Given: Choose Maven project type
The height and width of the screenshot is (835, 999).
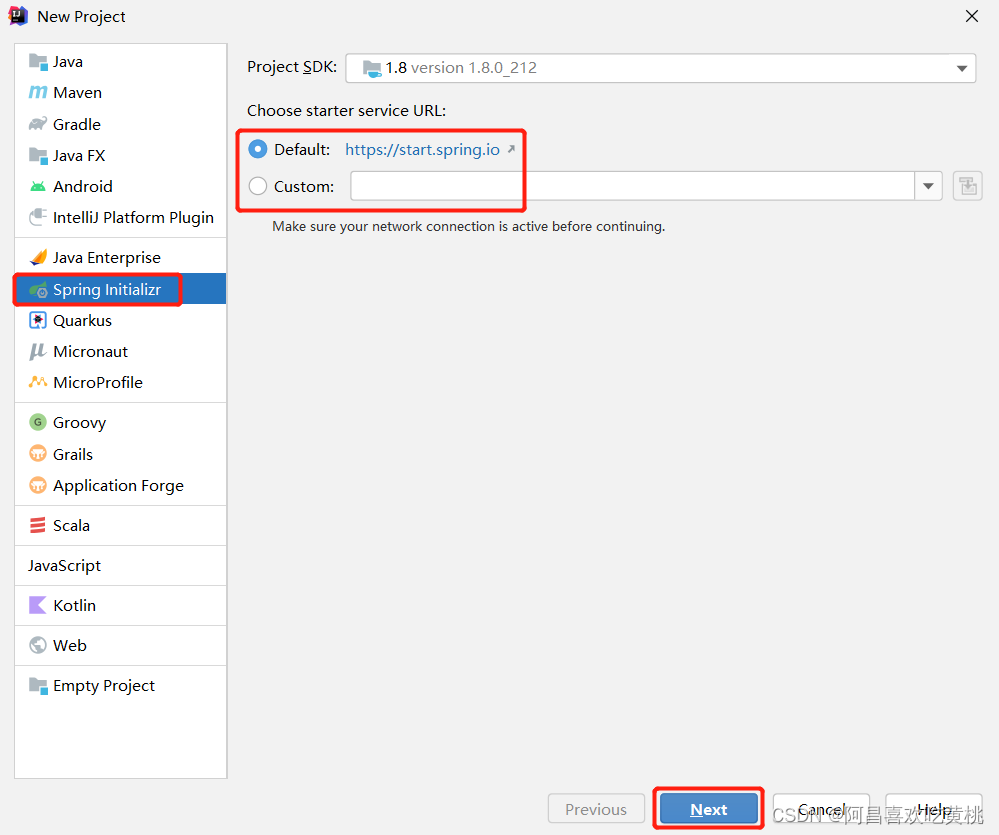Looking at the screenshot, I should tap(120, 93).
